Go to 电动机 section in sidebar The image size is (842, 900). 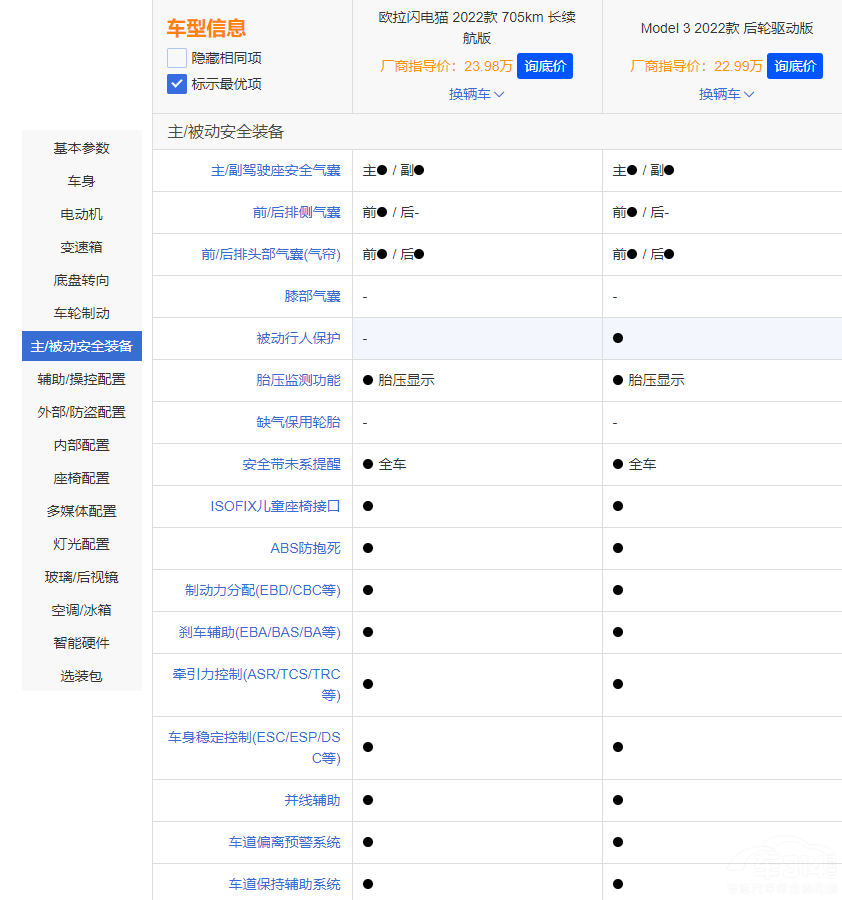coord(82,214)
